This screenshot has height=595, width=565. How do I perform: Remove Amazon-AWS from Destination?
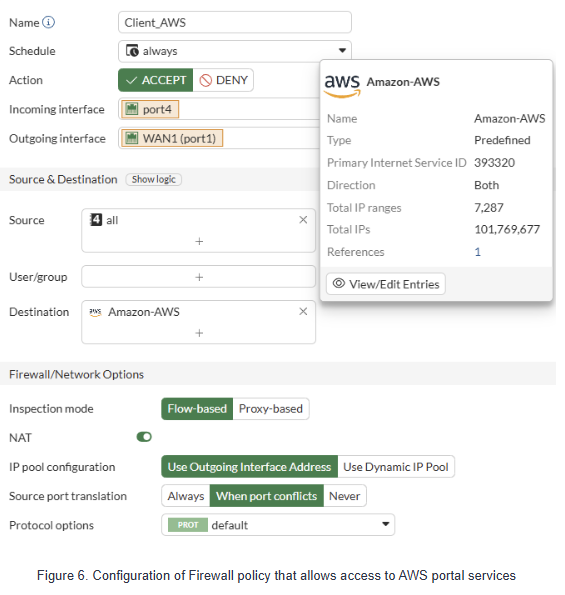coord(303,312)
